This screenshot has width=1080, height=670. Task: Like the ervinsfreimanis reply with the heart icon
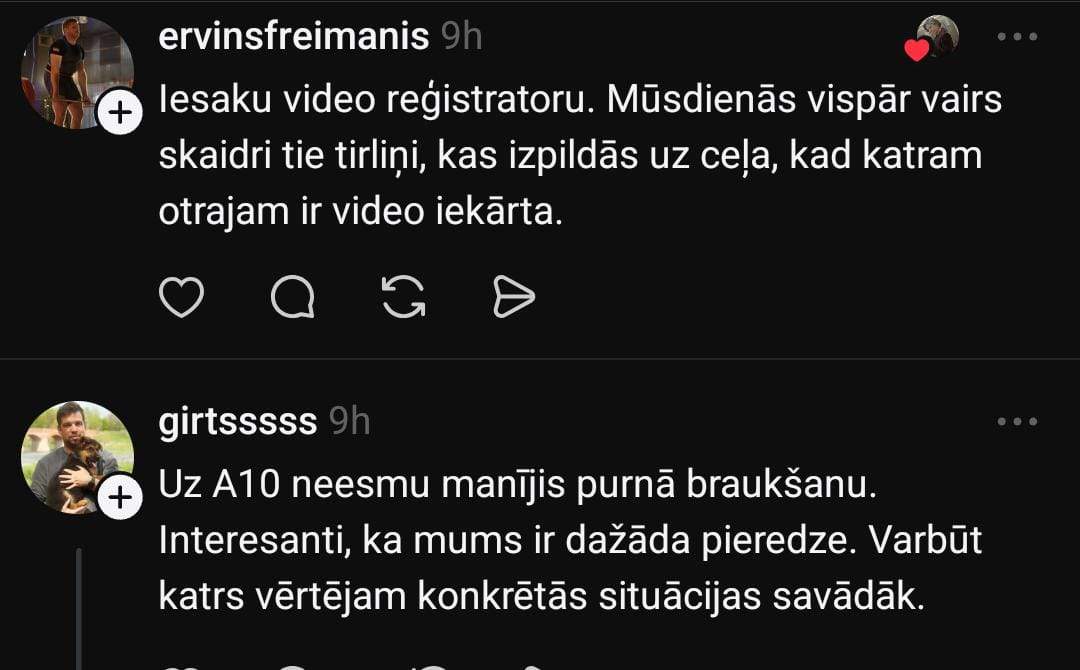(182, 297)
